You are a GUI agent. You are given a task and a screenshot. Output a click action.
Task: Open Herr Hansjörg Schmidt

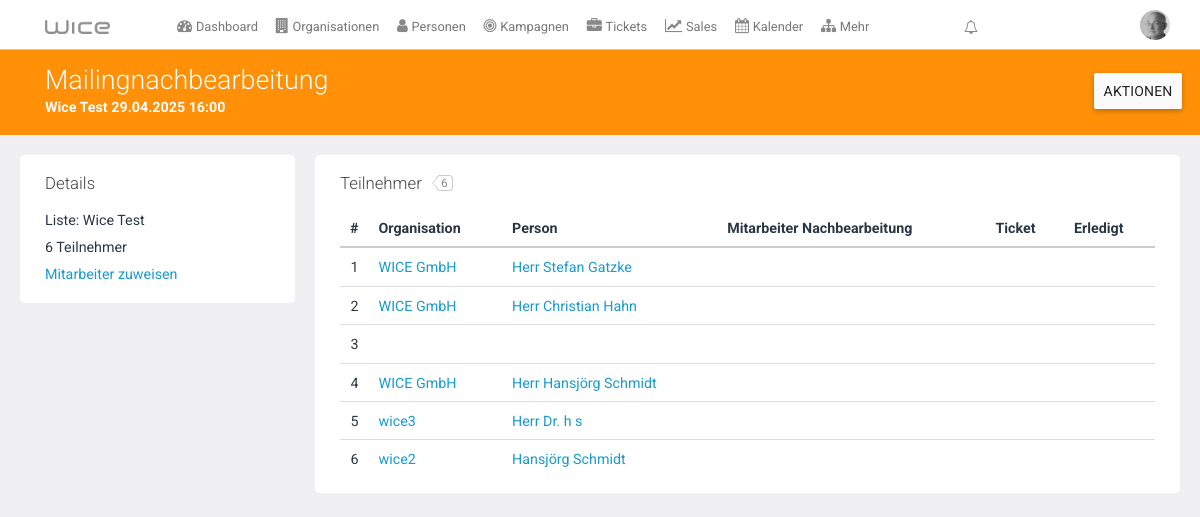pos(584,383)
